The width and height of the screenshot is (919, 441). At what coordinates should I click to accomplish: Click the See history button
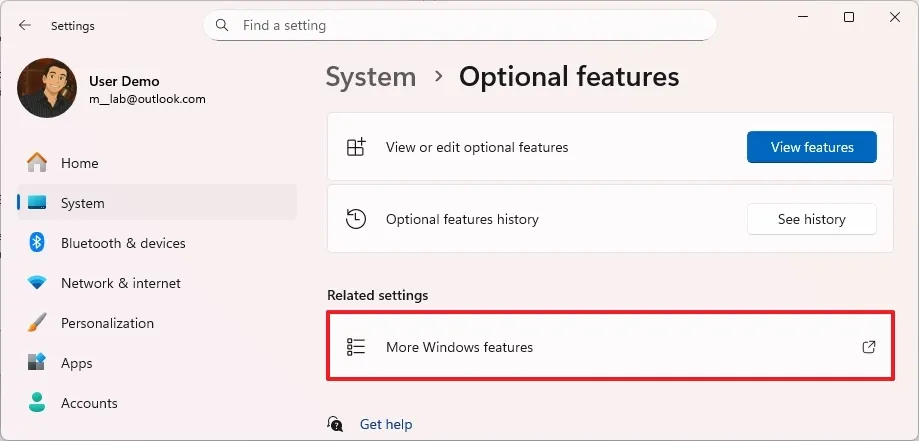click(812, 219)
